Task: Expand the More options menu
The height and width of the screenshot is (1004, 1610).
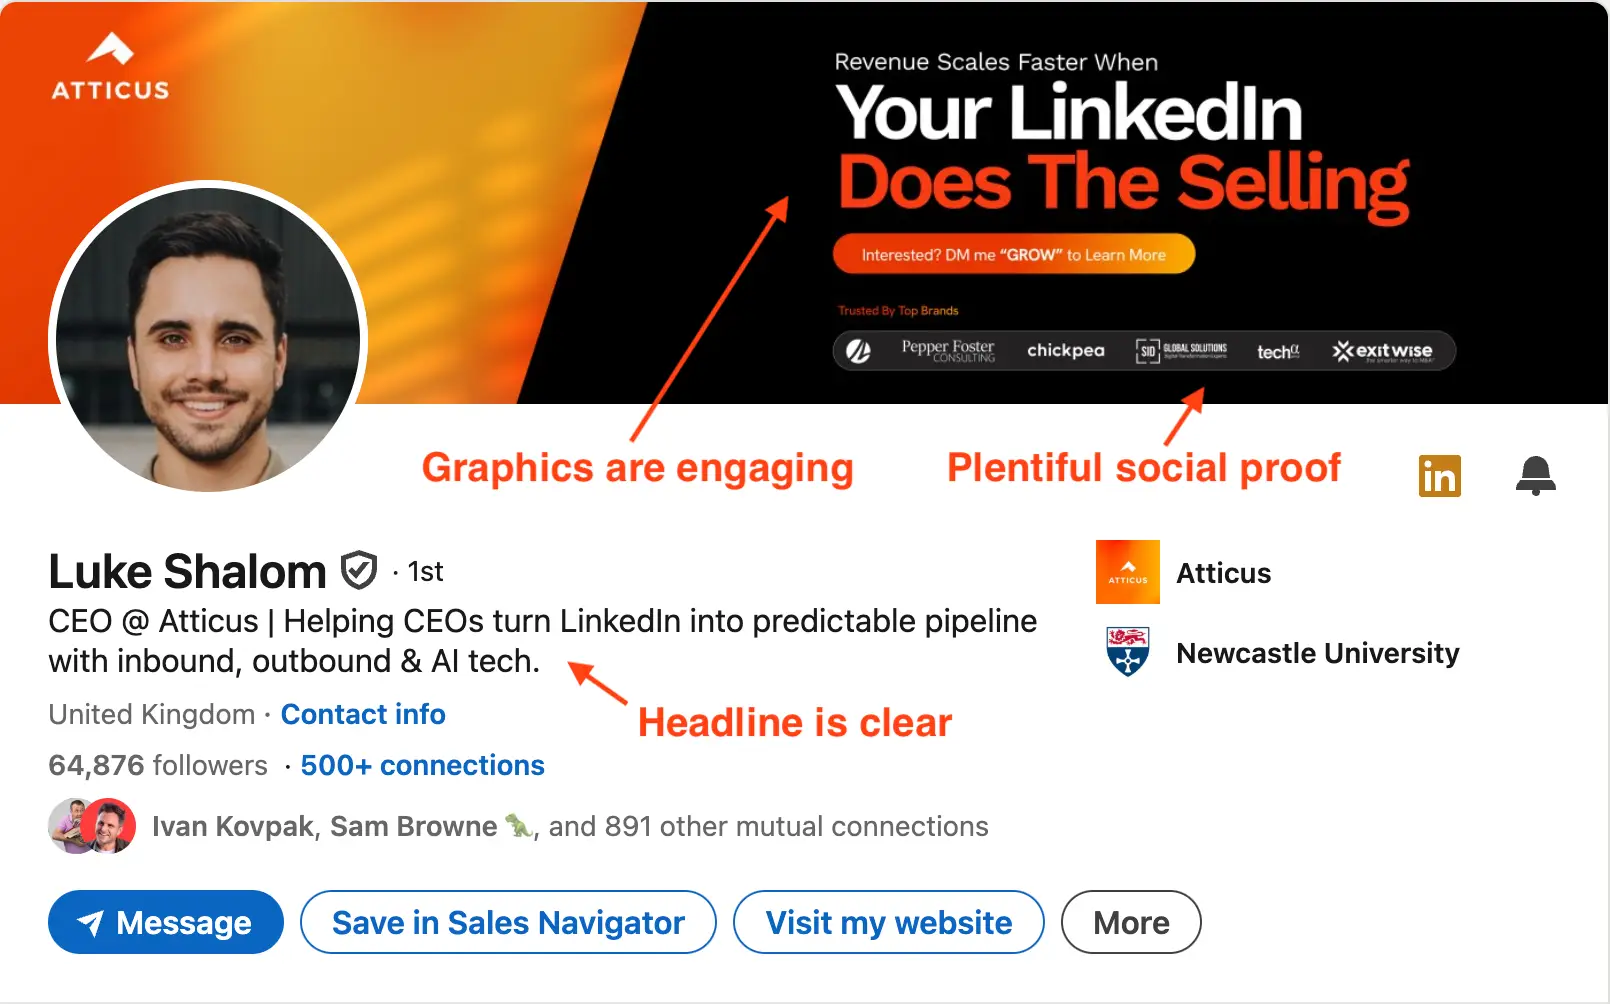Action: [1130, 922]
